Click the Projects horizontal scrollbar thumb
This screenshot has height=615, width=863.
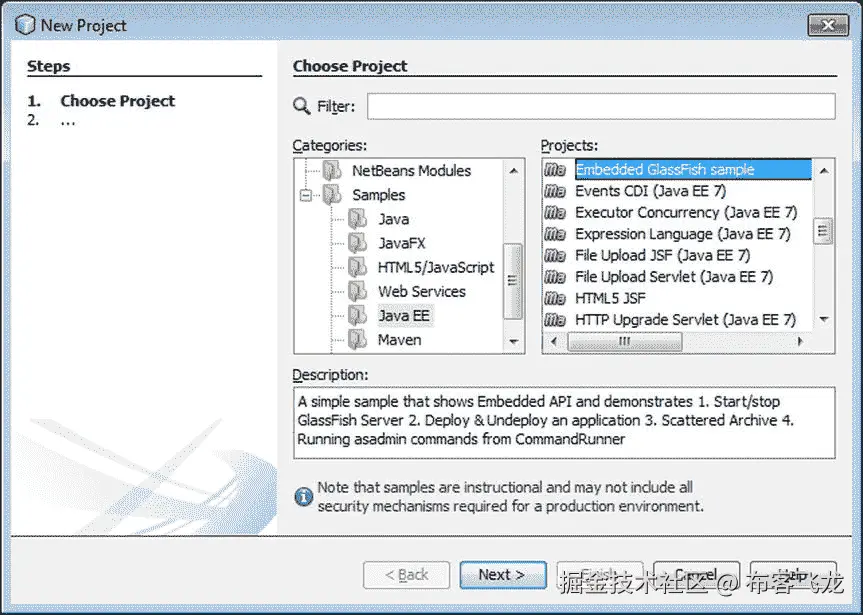(x=624, y=342)
